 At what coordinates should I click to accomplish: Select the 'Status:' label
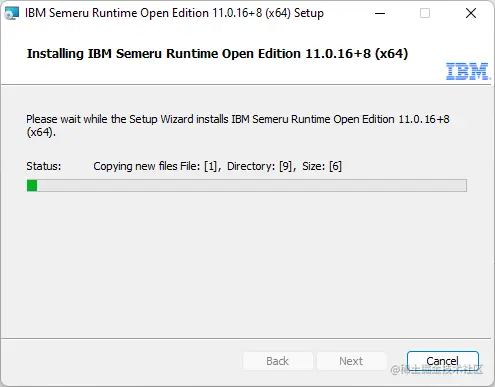pyautogui.click(x=44, y=166)
